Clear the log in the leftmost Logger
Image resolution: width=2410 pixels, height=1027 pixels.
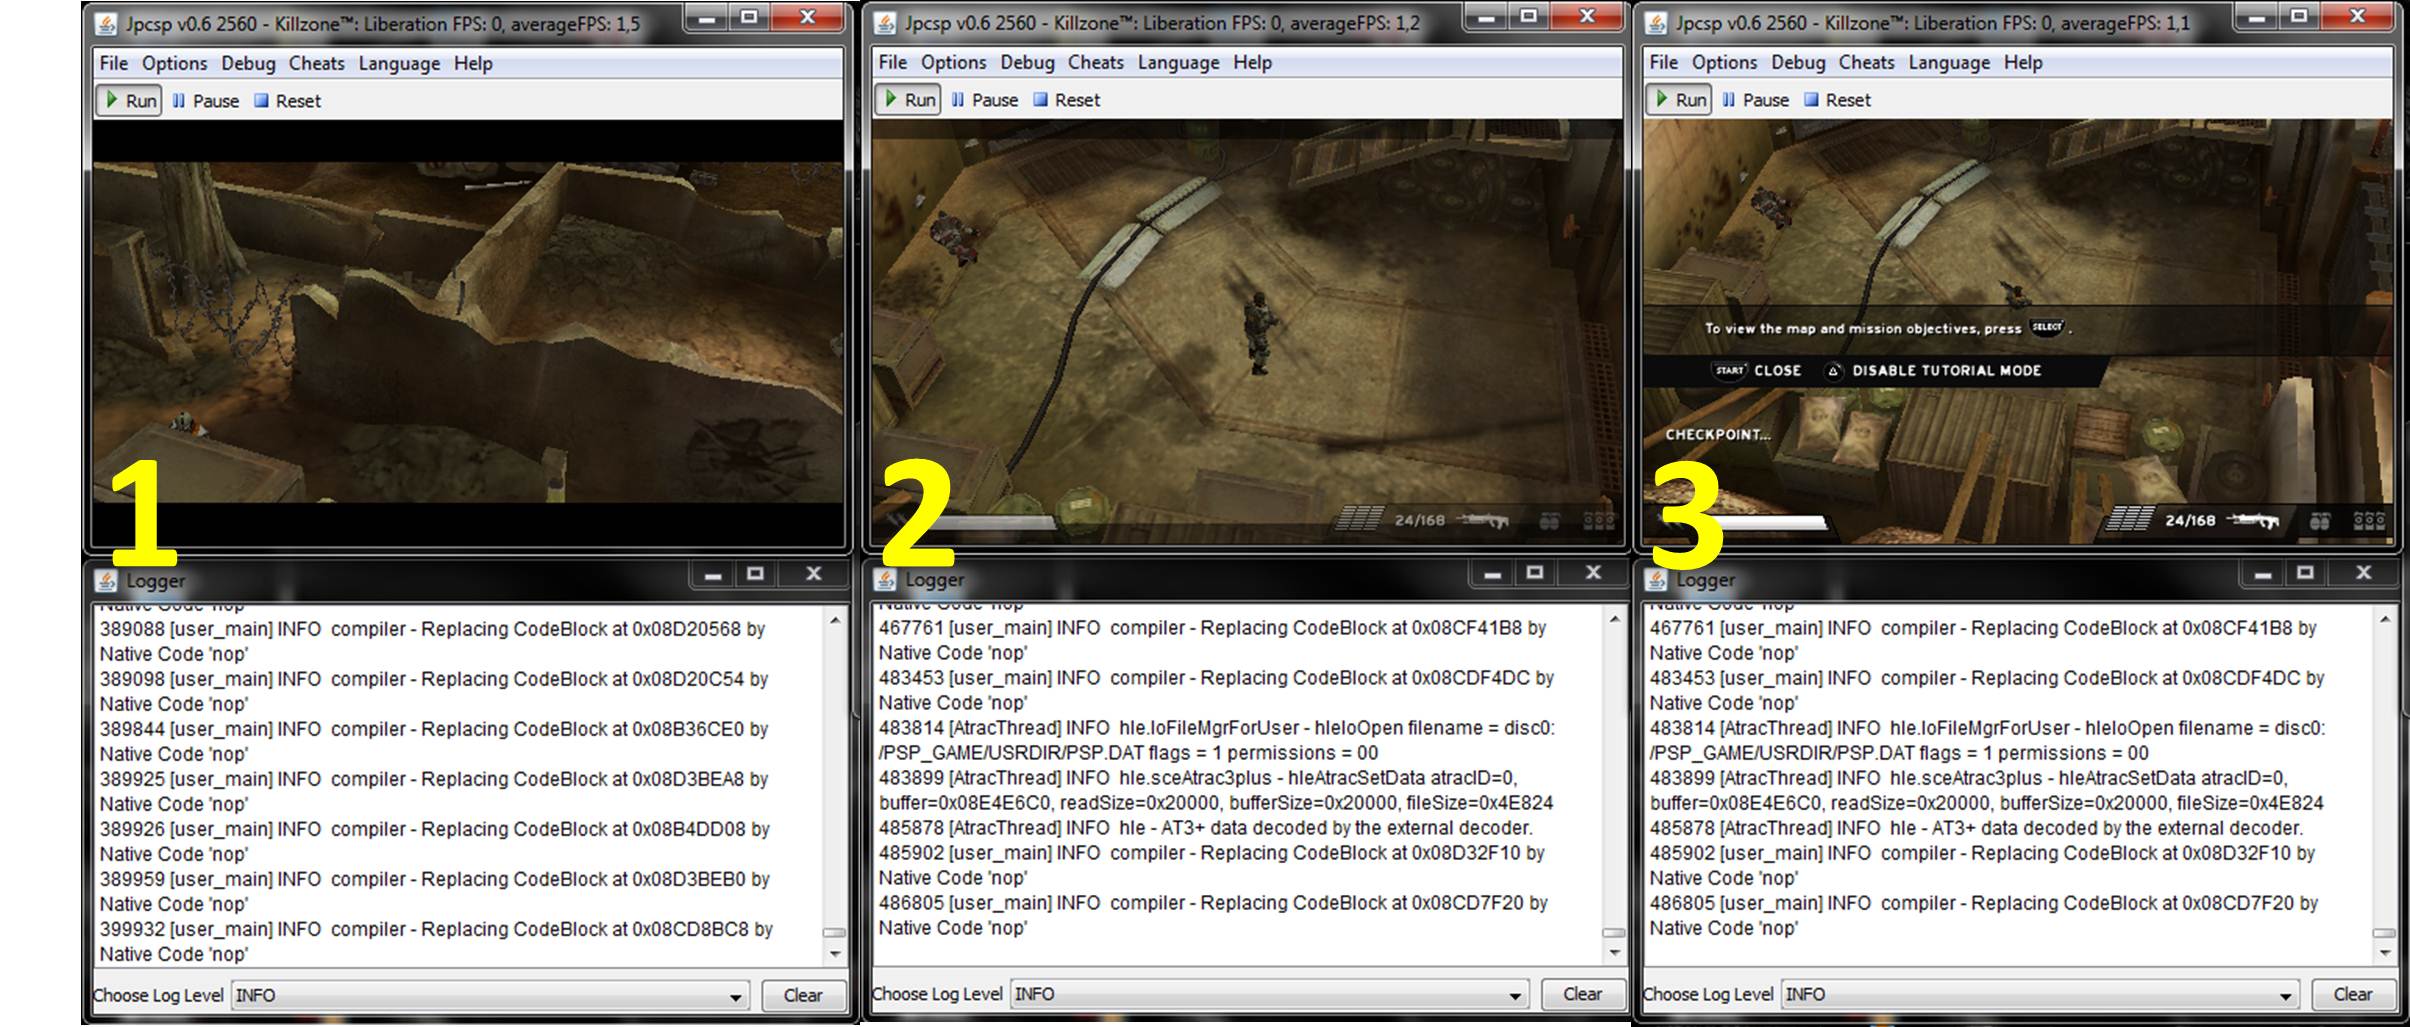coord(803,996)
